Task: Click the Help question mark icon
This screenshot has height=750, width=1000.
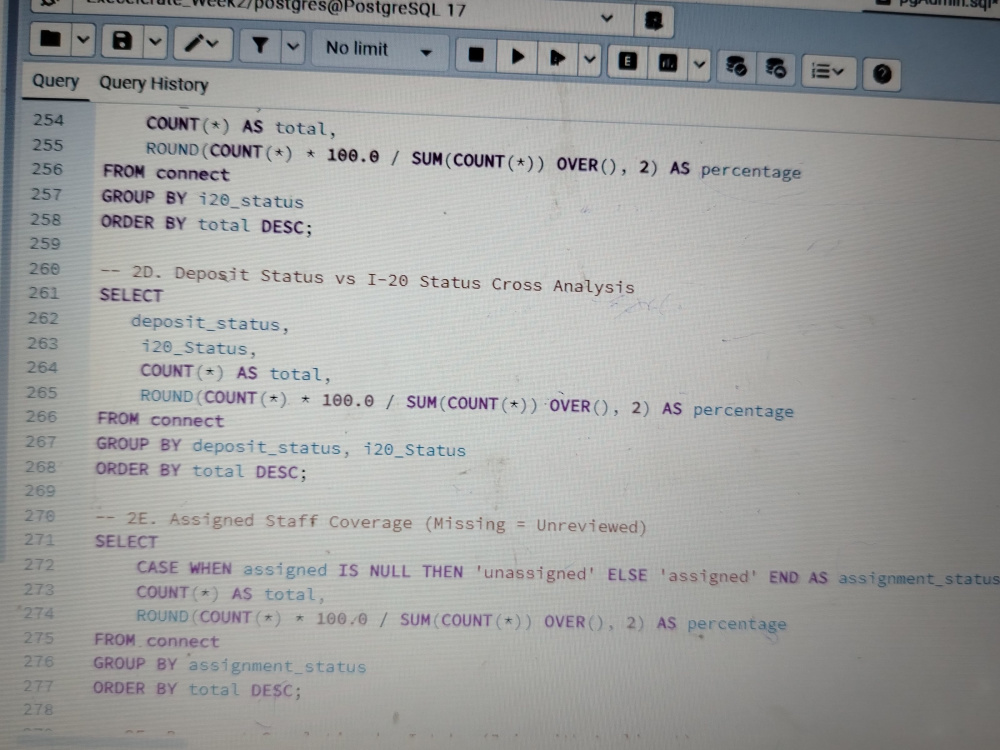Action: point(882,74)
